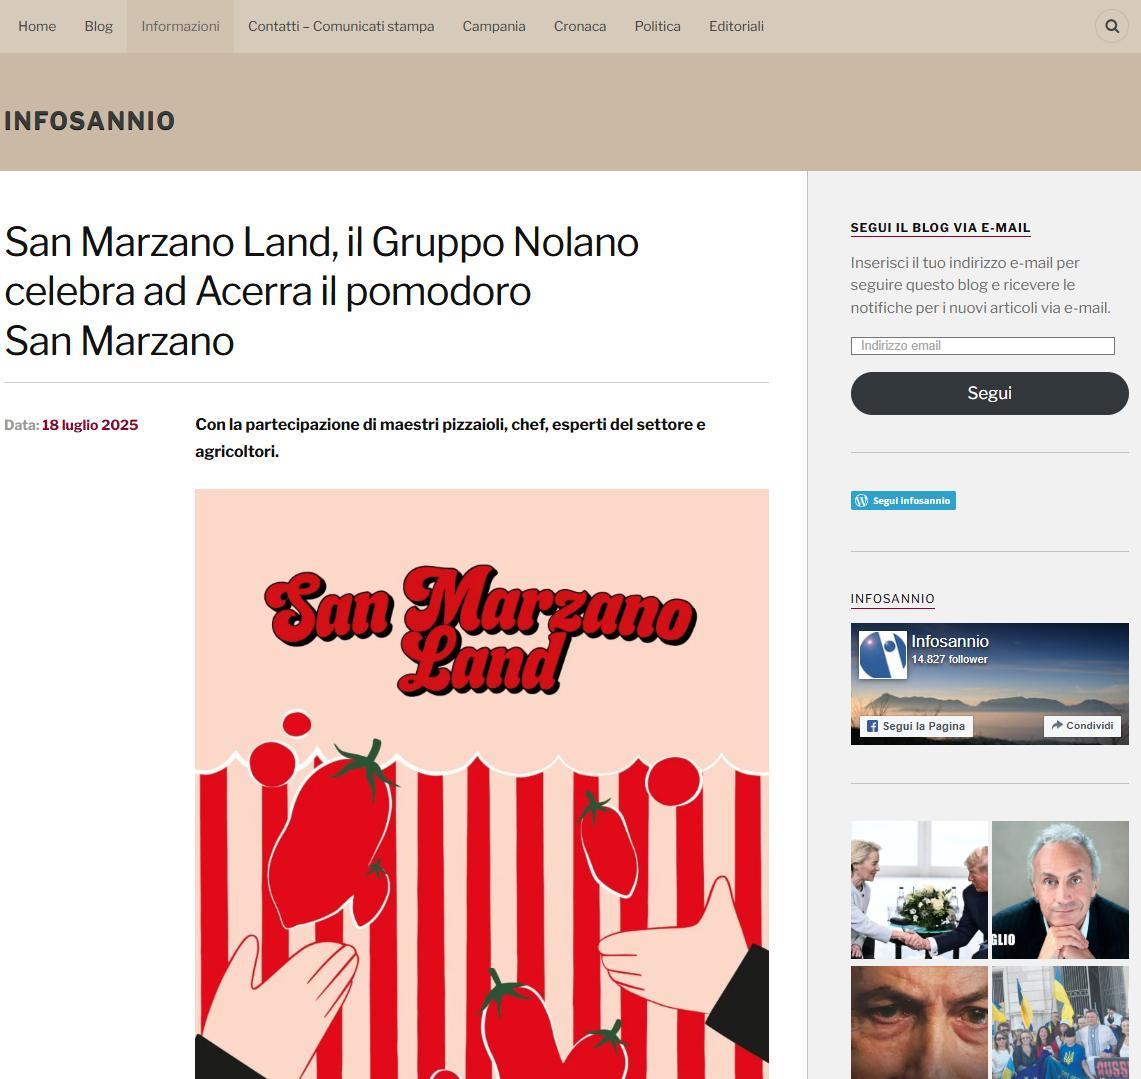This screenshot has height=1079, width=1141.
Task: Click the Condividi share button
Action: (1082, 725)
